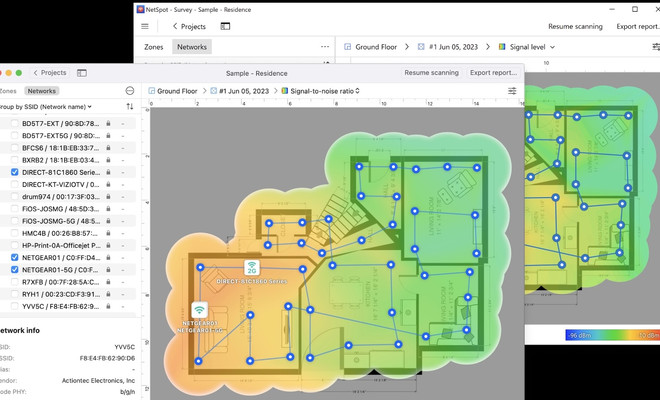Screen dimensions: 660x400
Task: Check the BXRB2 network checkbox
Action: click(15, 160)
